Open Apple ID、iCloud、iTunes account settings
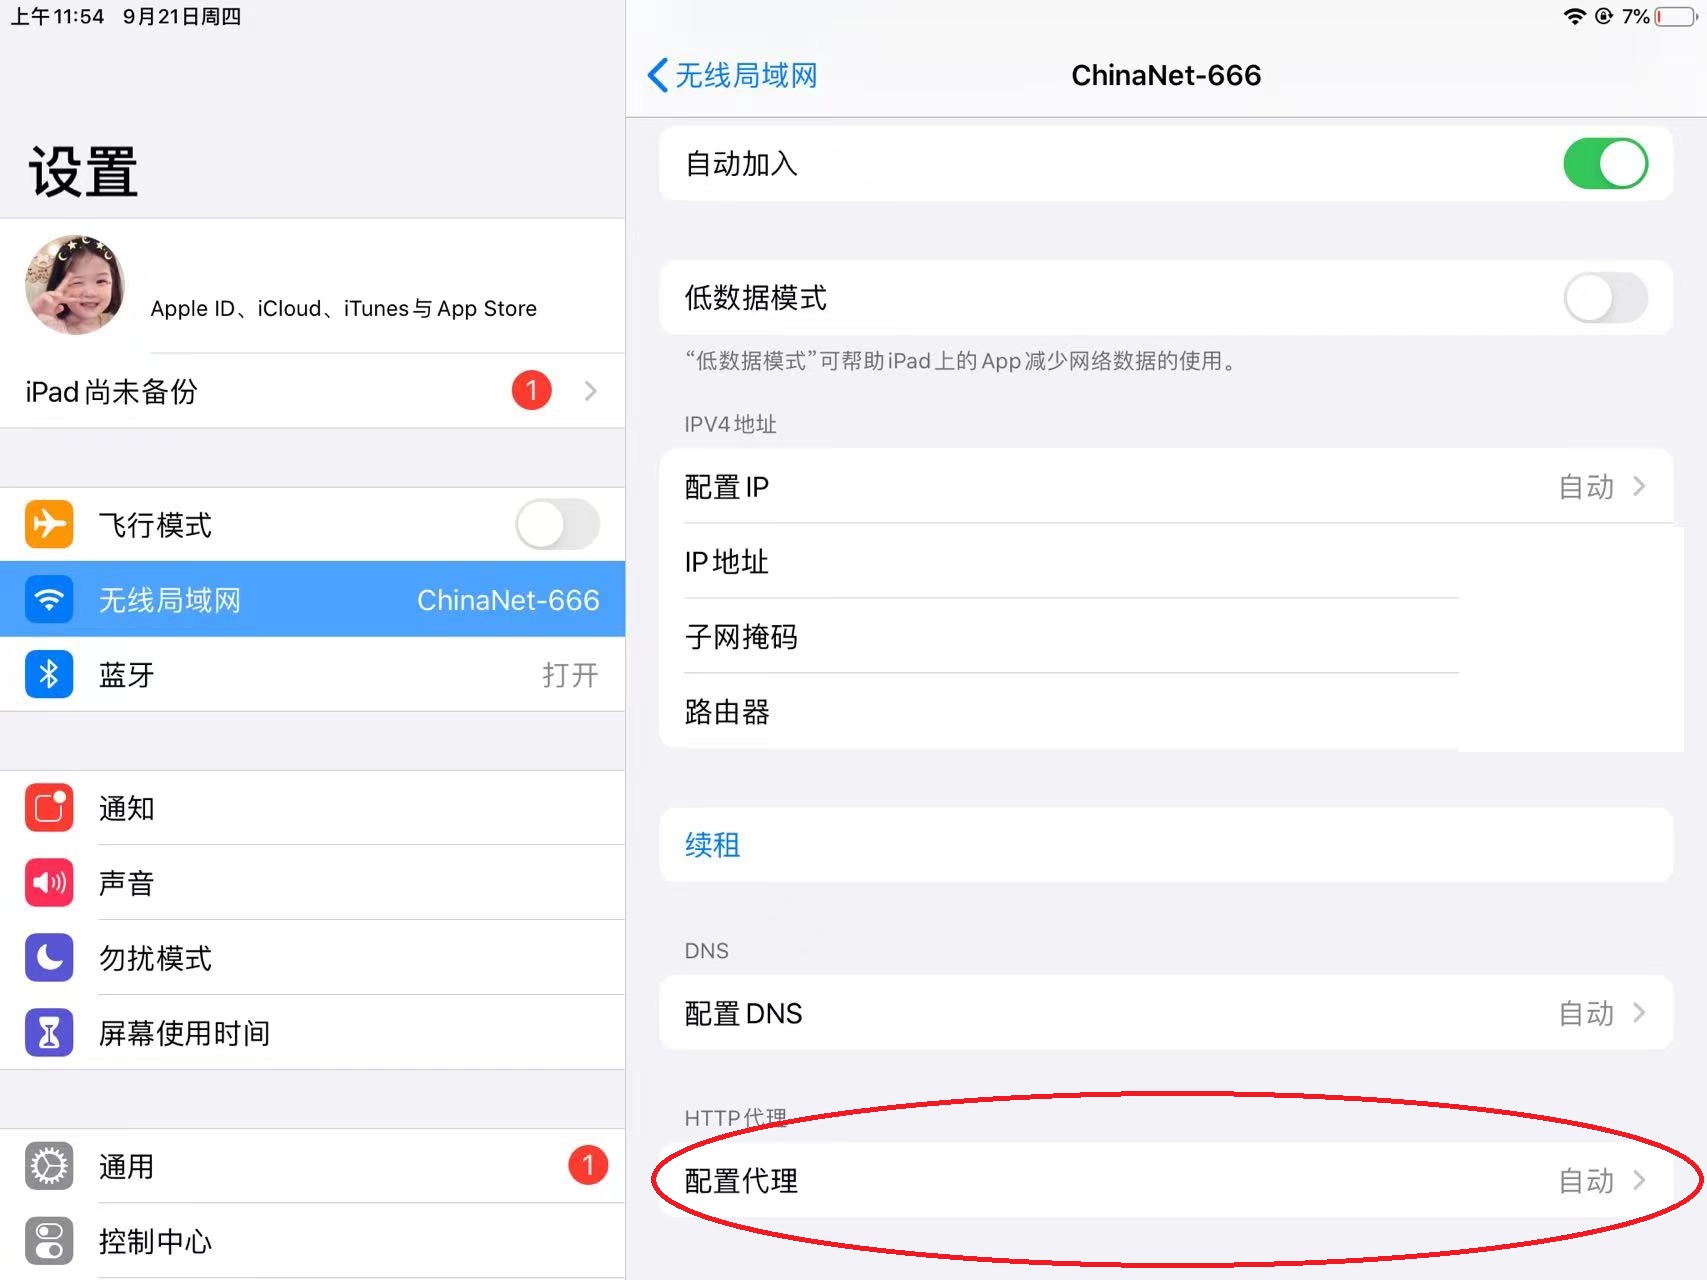This screenshot has width=1707, height=1280. pos(312,286)
